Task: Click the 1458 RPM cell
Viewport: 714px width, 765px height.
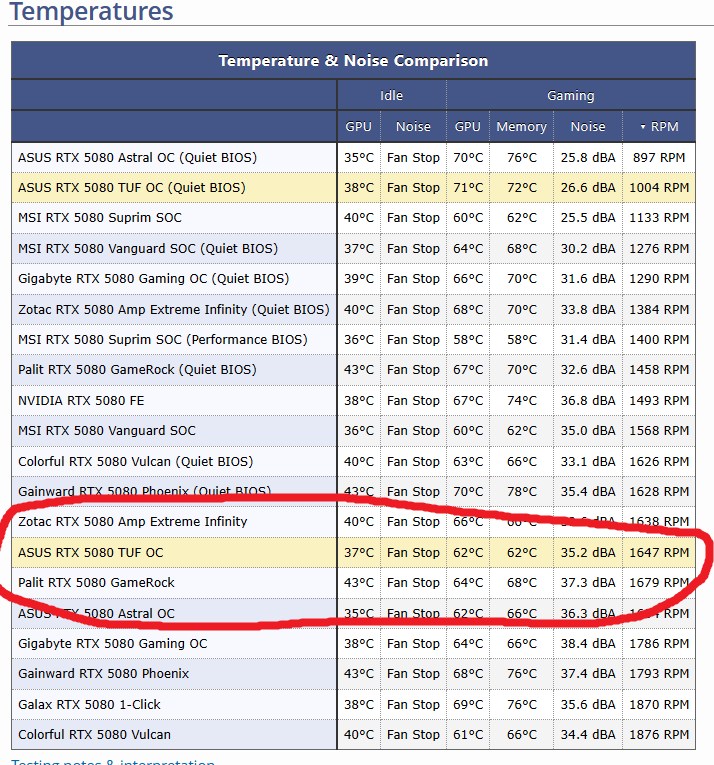Action: coord(659,370)
